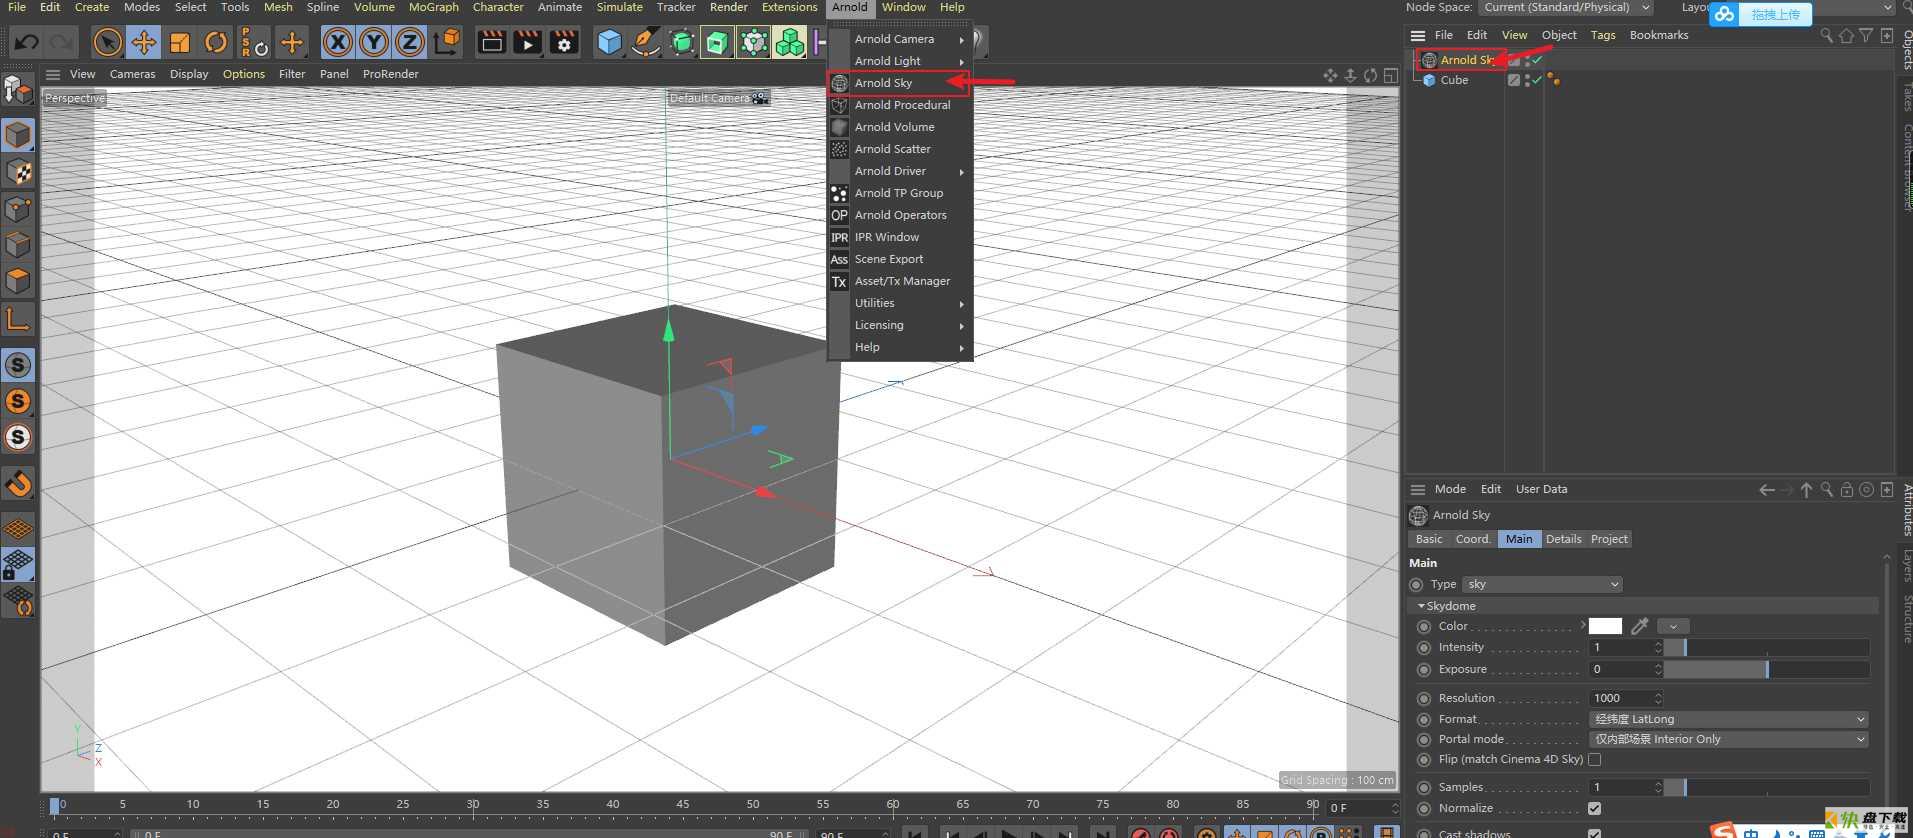Select Cube in Object Manager
The height and width of the screenshot is (838, 1913).
[1454, 80]
